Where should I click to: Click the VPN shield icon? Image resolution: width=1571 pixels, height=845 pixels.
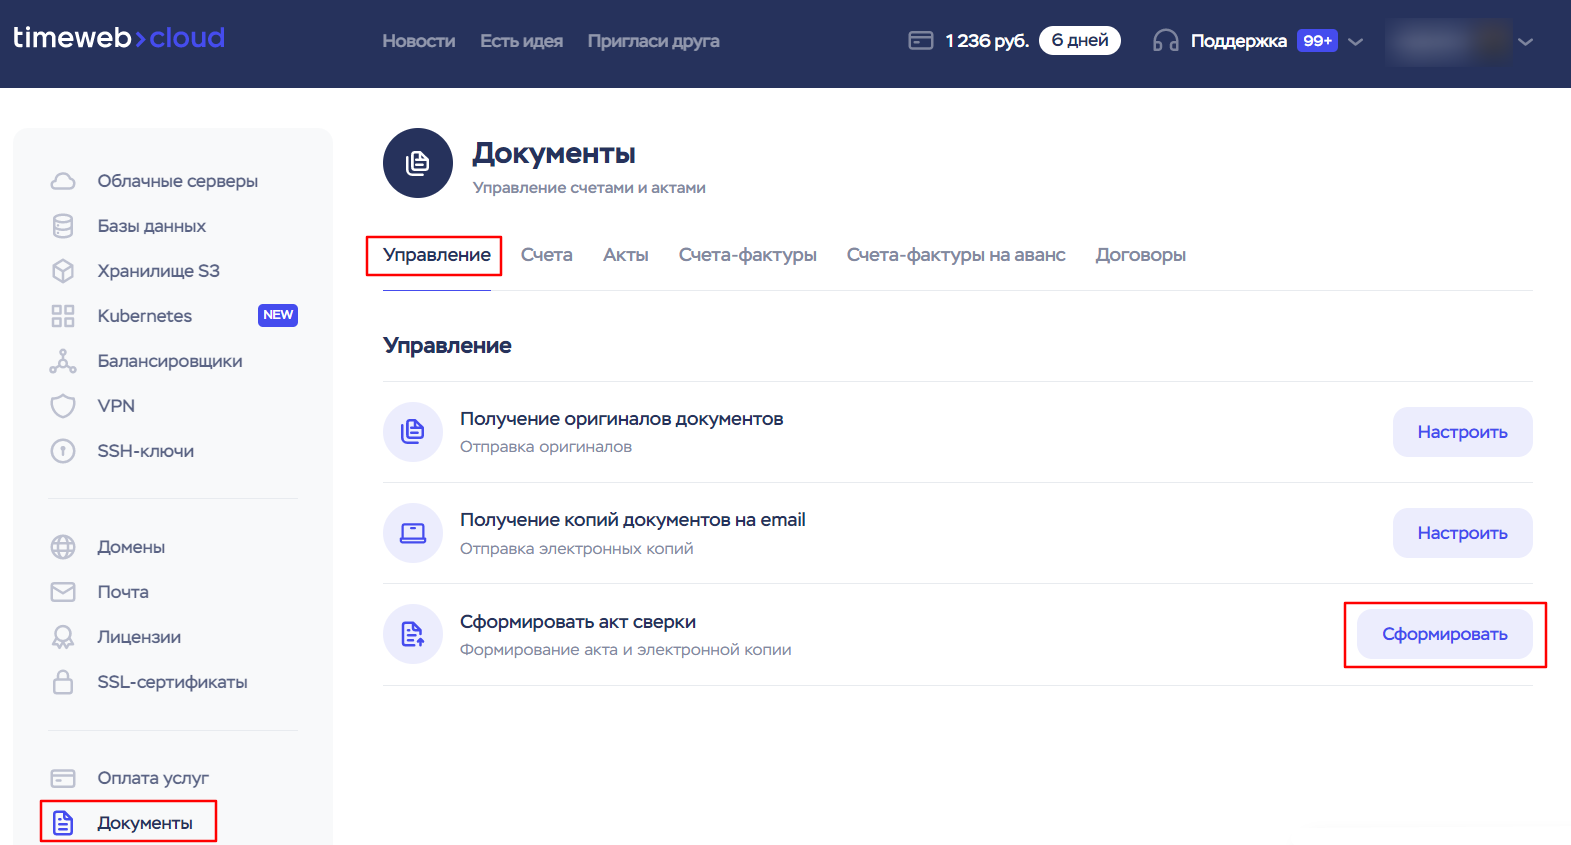point(63,406)
